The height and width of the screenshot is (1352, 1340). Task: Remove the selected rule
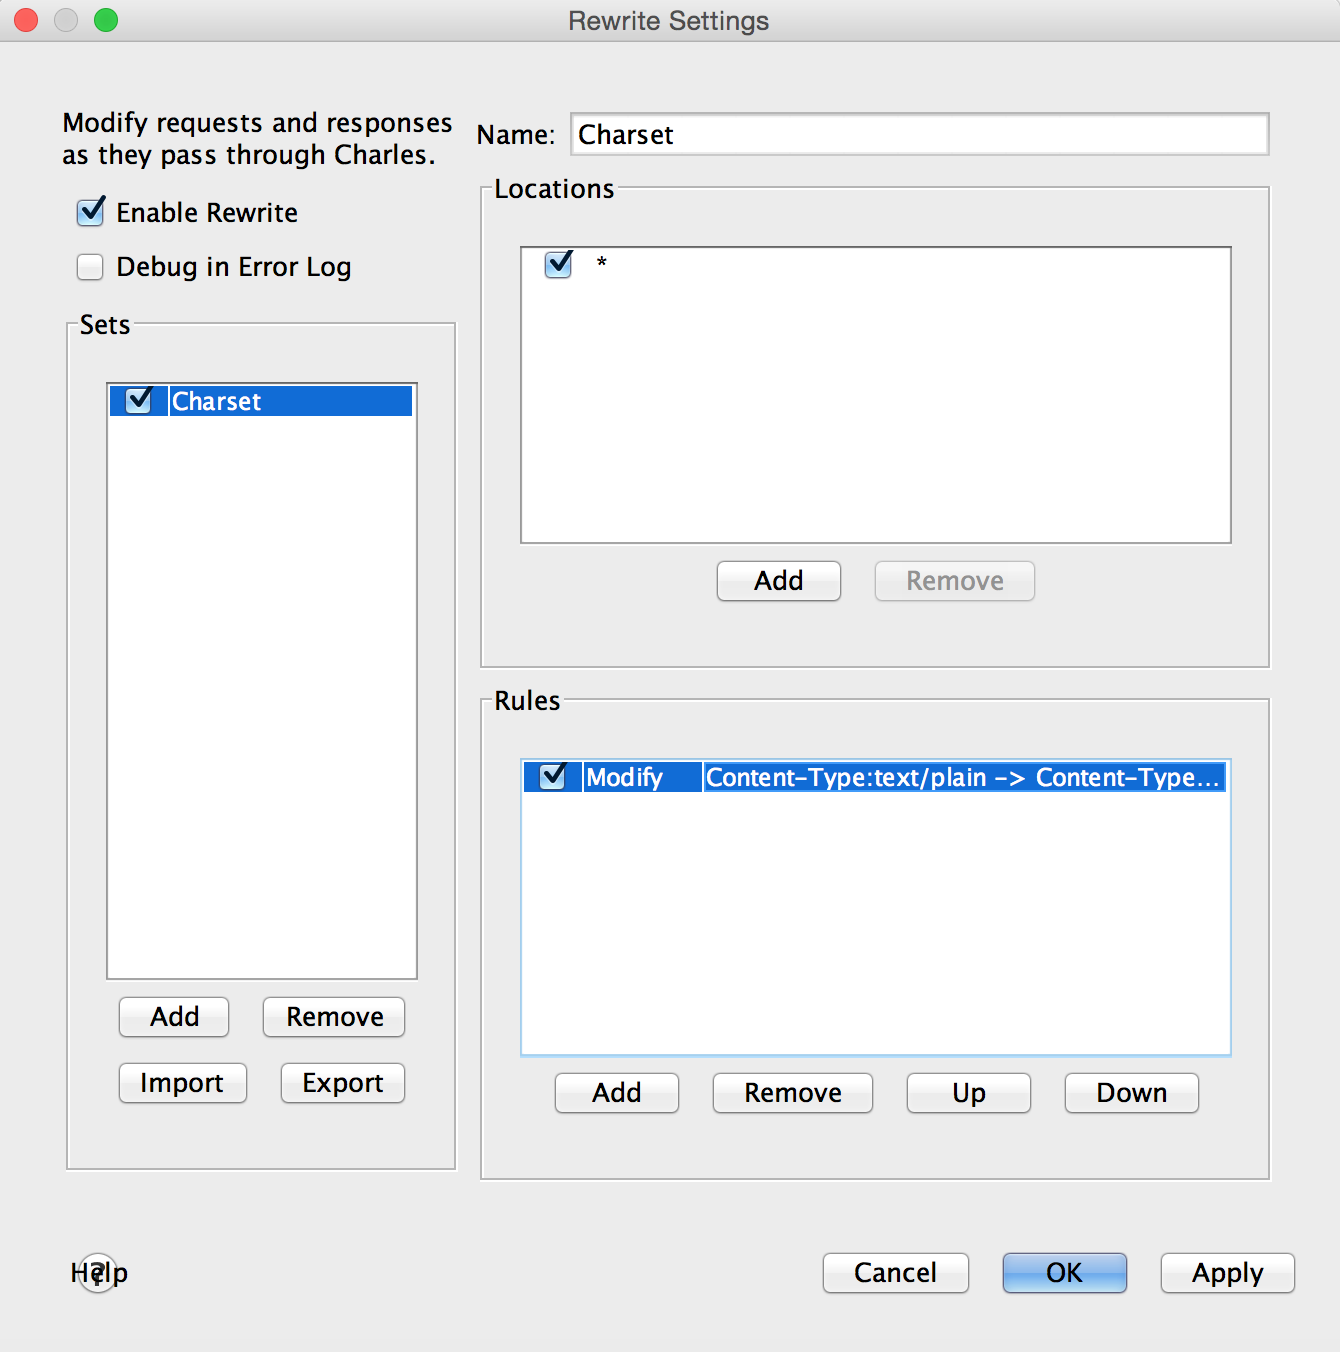[x=792, y=1093]
